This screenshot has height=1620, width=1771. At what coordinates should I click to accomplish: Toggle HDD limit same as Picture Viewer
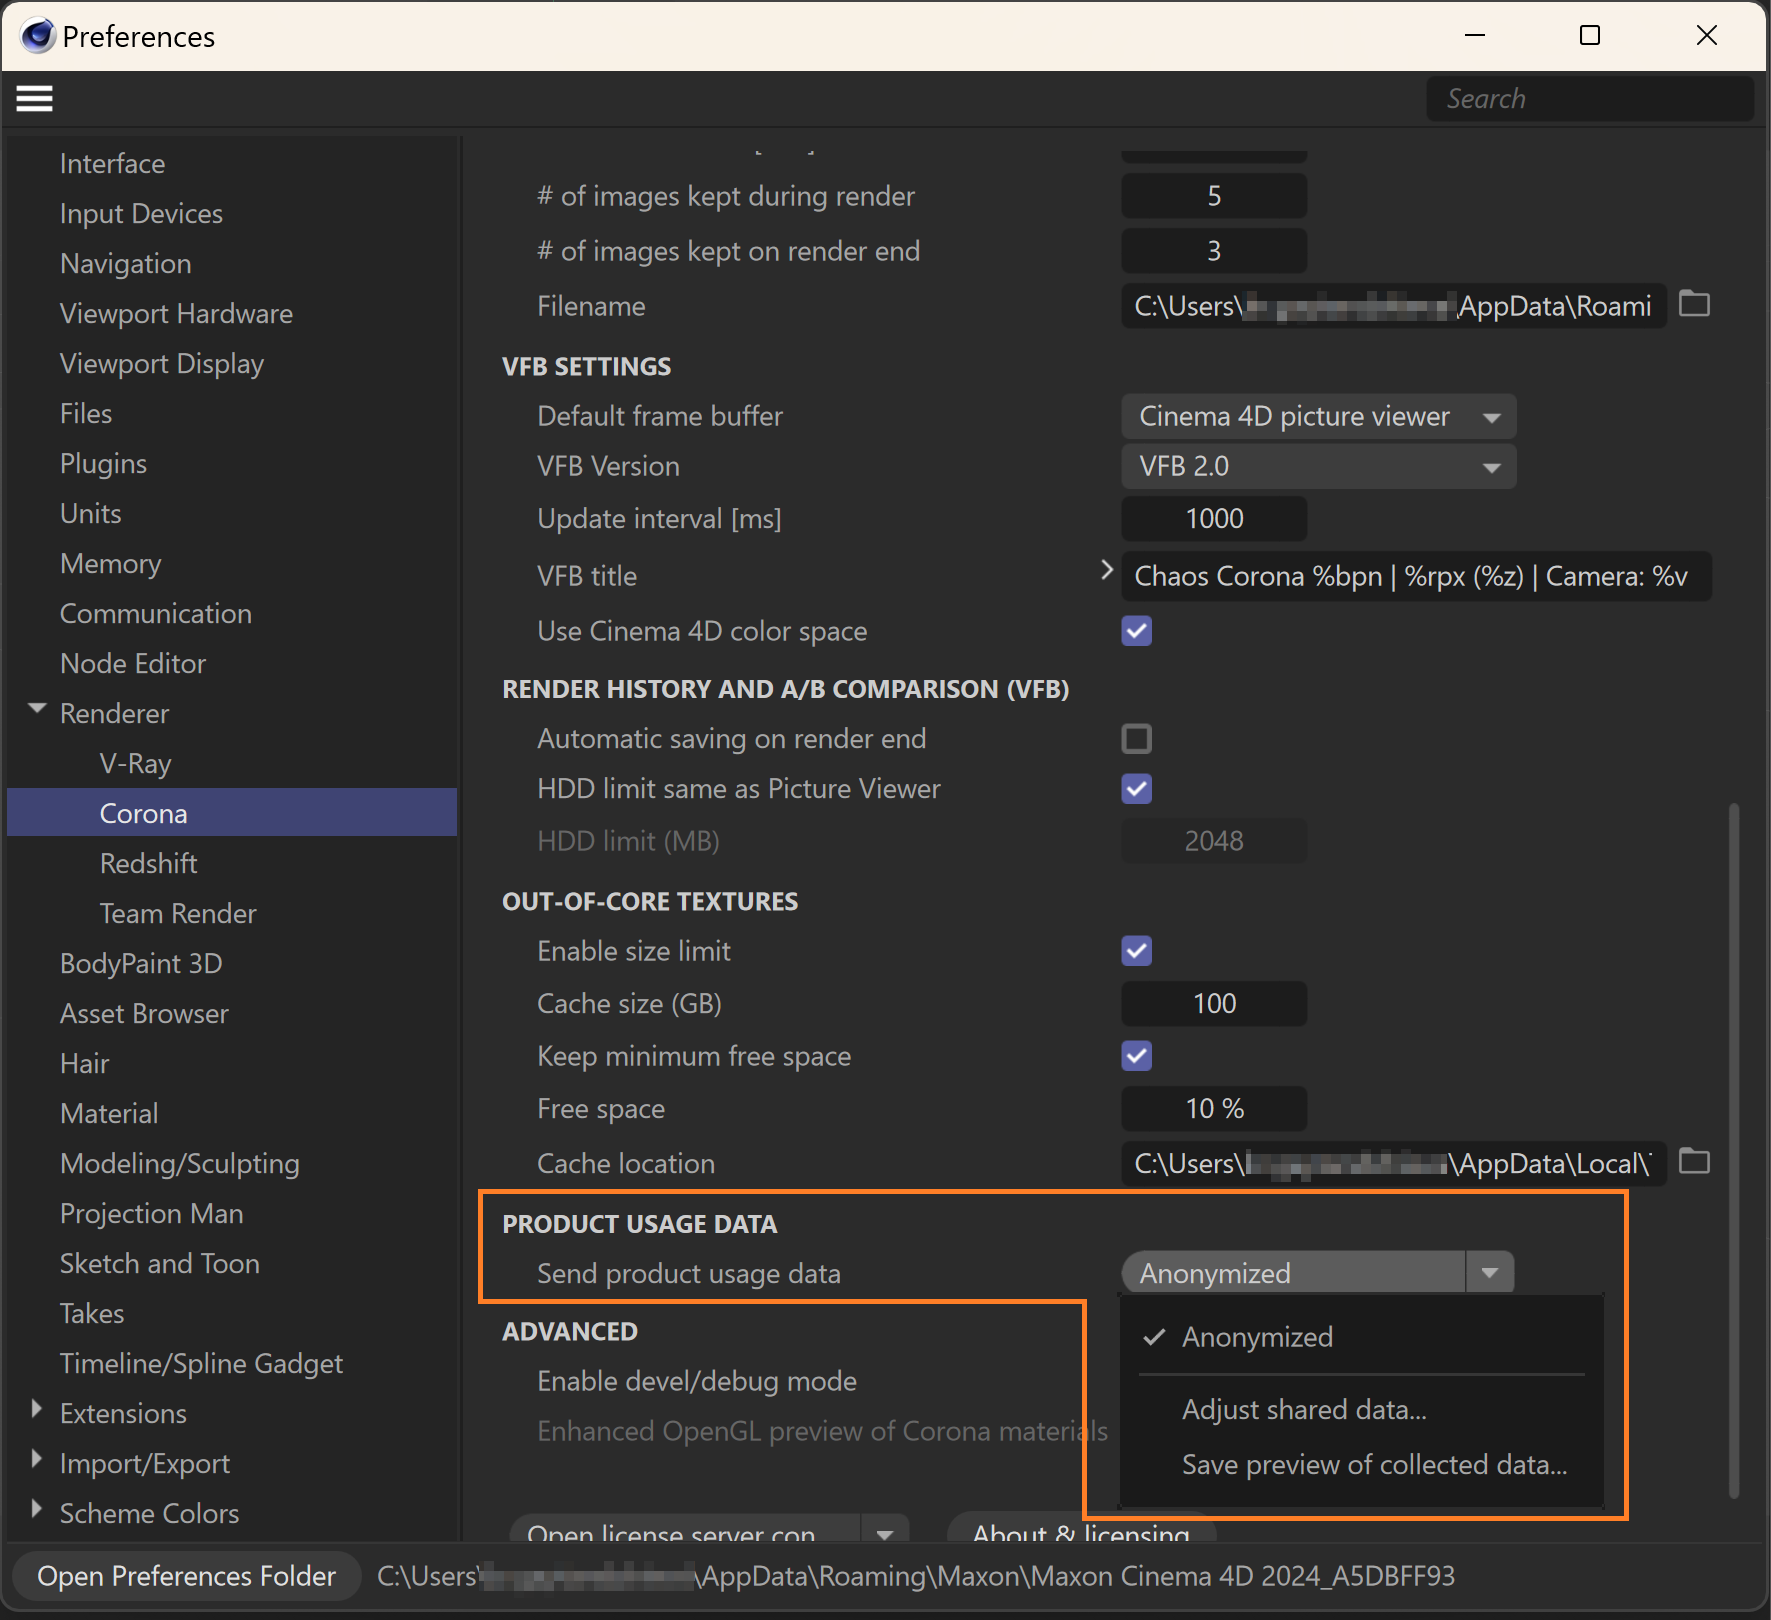[x=1137, y=789]
